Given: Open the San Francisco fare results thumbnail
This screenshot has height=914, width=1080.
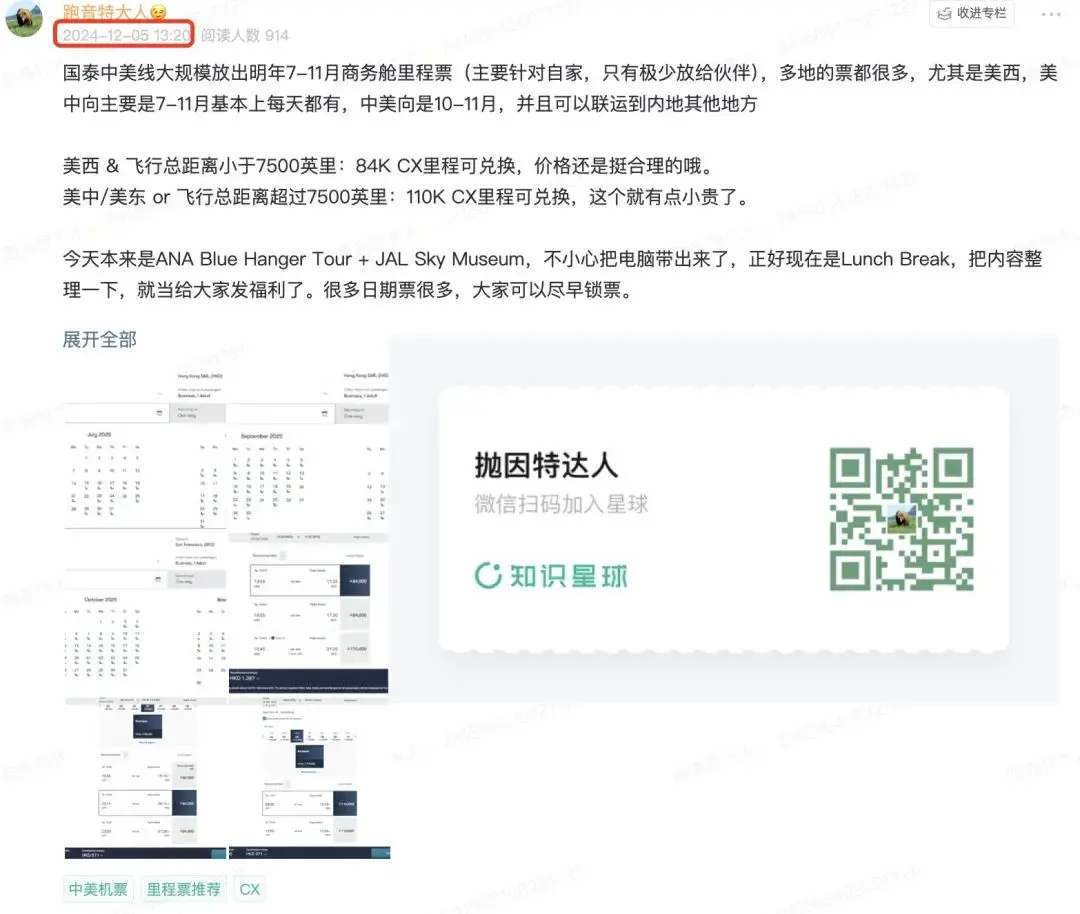Looking at the screenshot, I should click(x=310, y=610).
